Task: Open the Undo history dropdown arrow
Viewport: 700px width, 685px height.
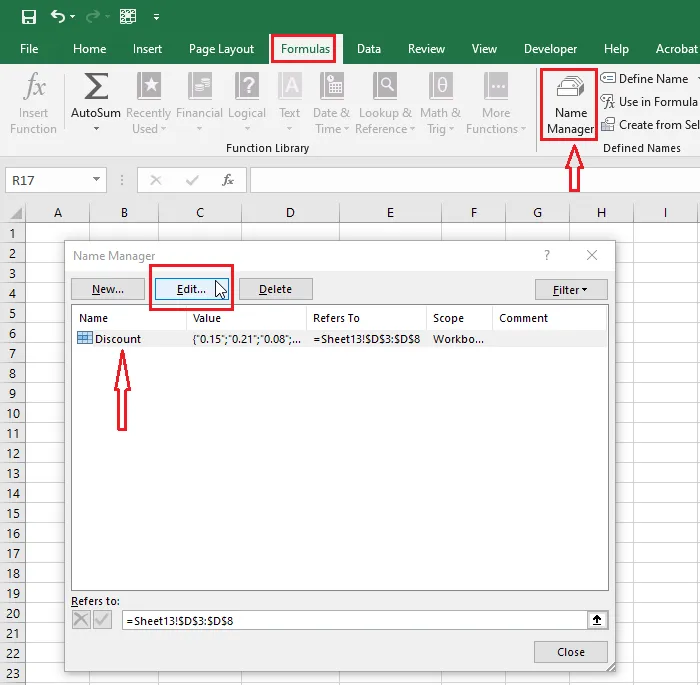Action: pyautogui.click(x=72, y=17)
